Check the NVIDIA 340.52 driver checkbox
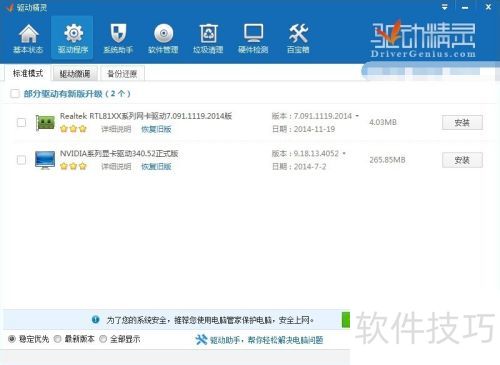This screenshot has height=365, width=500. [21, 160]
